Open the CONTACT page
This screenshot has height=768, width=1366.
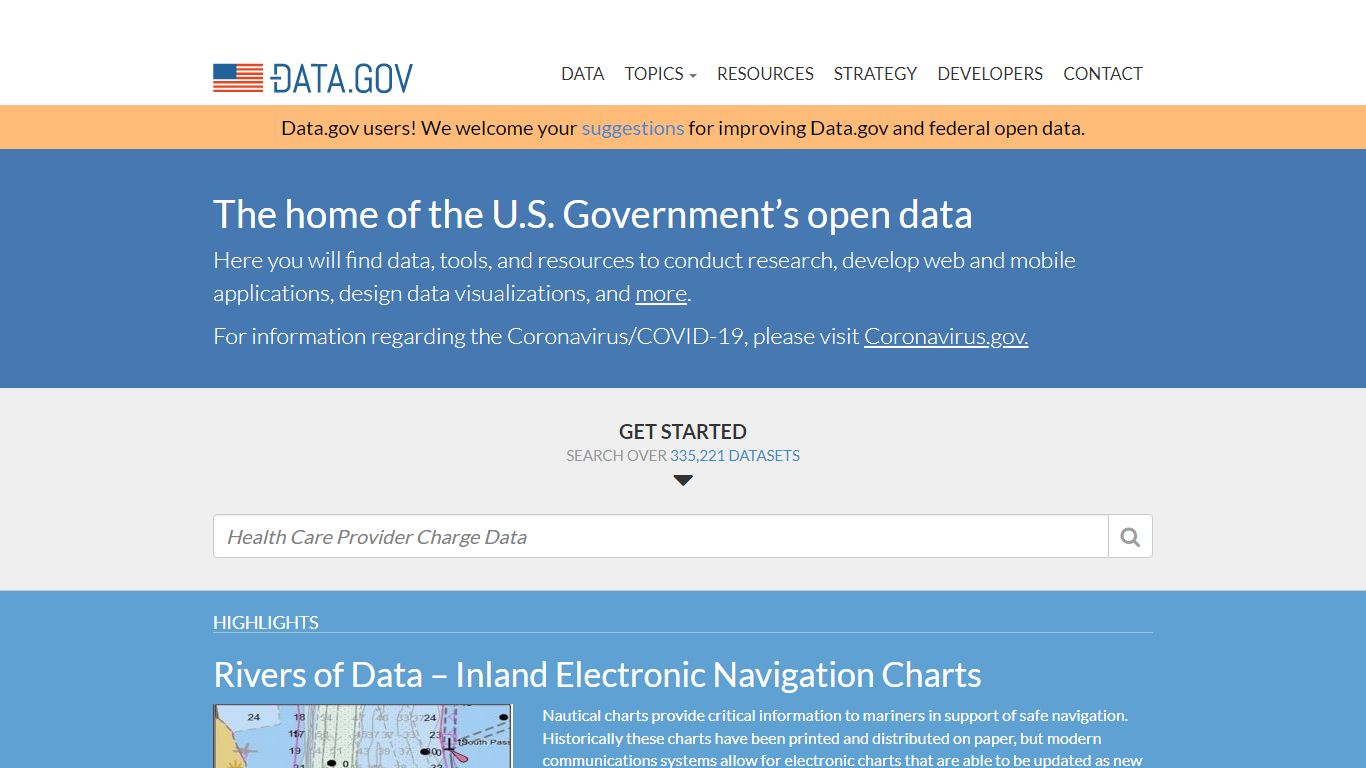pyautogui.click(x=1102, y=74)
